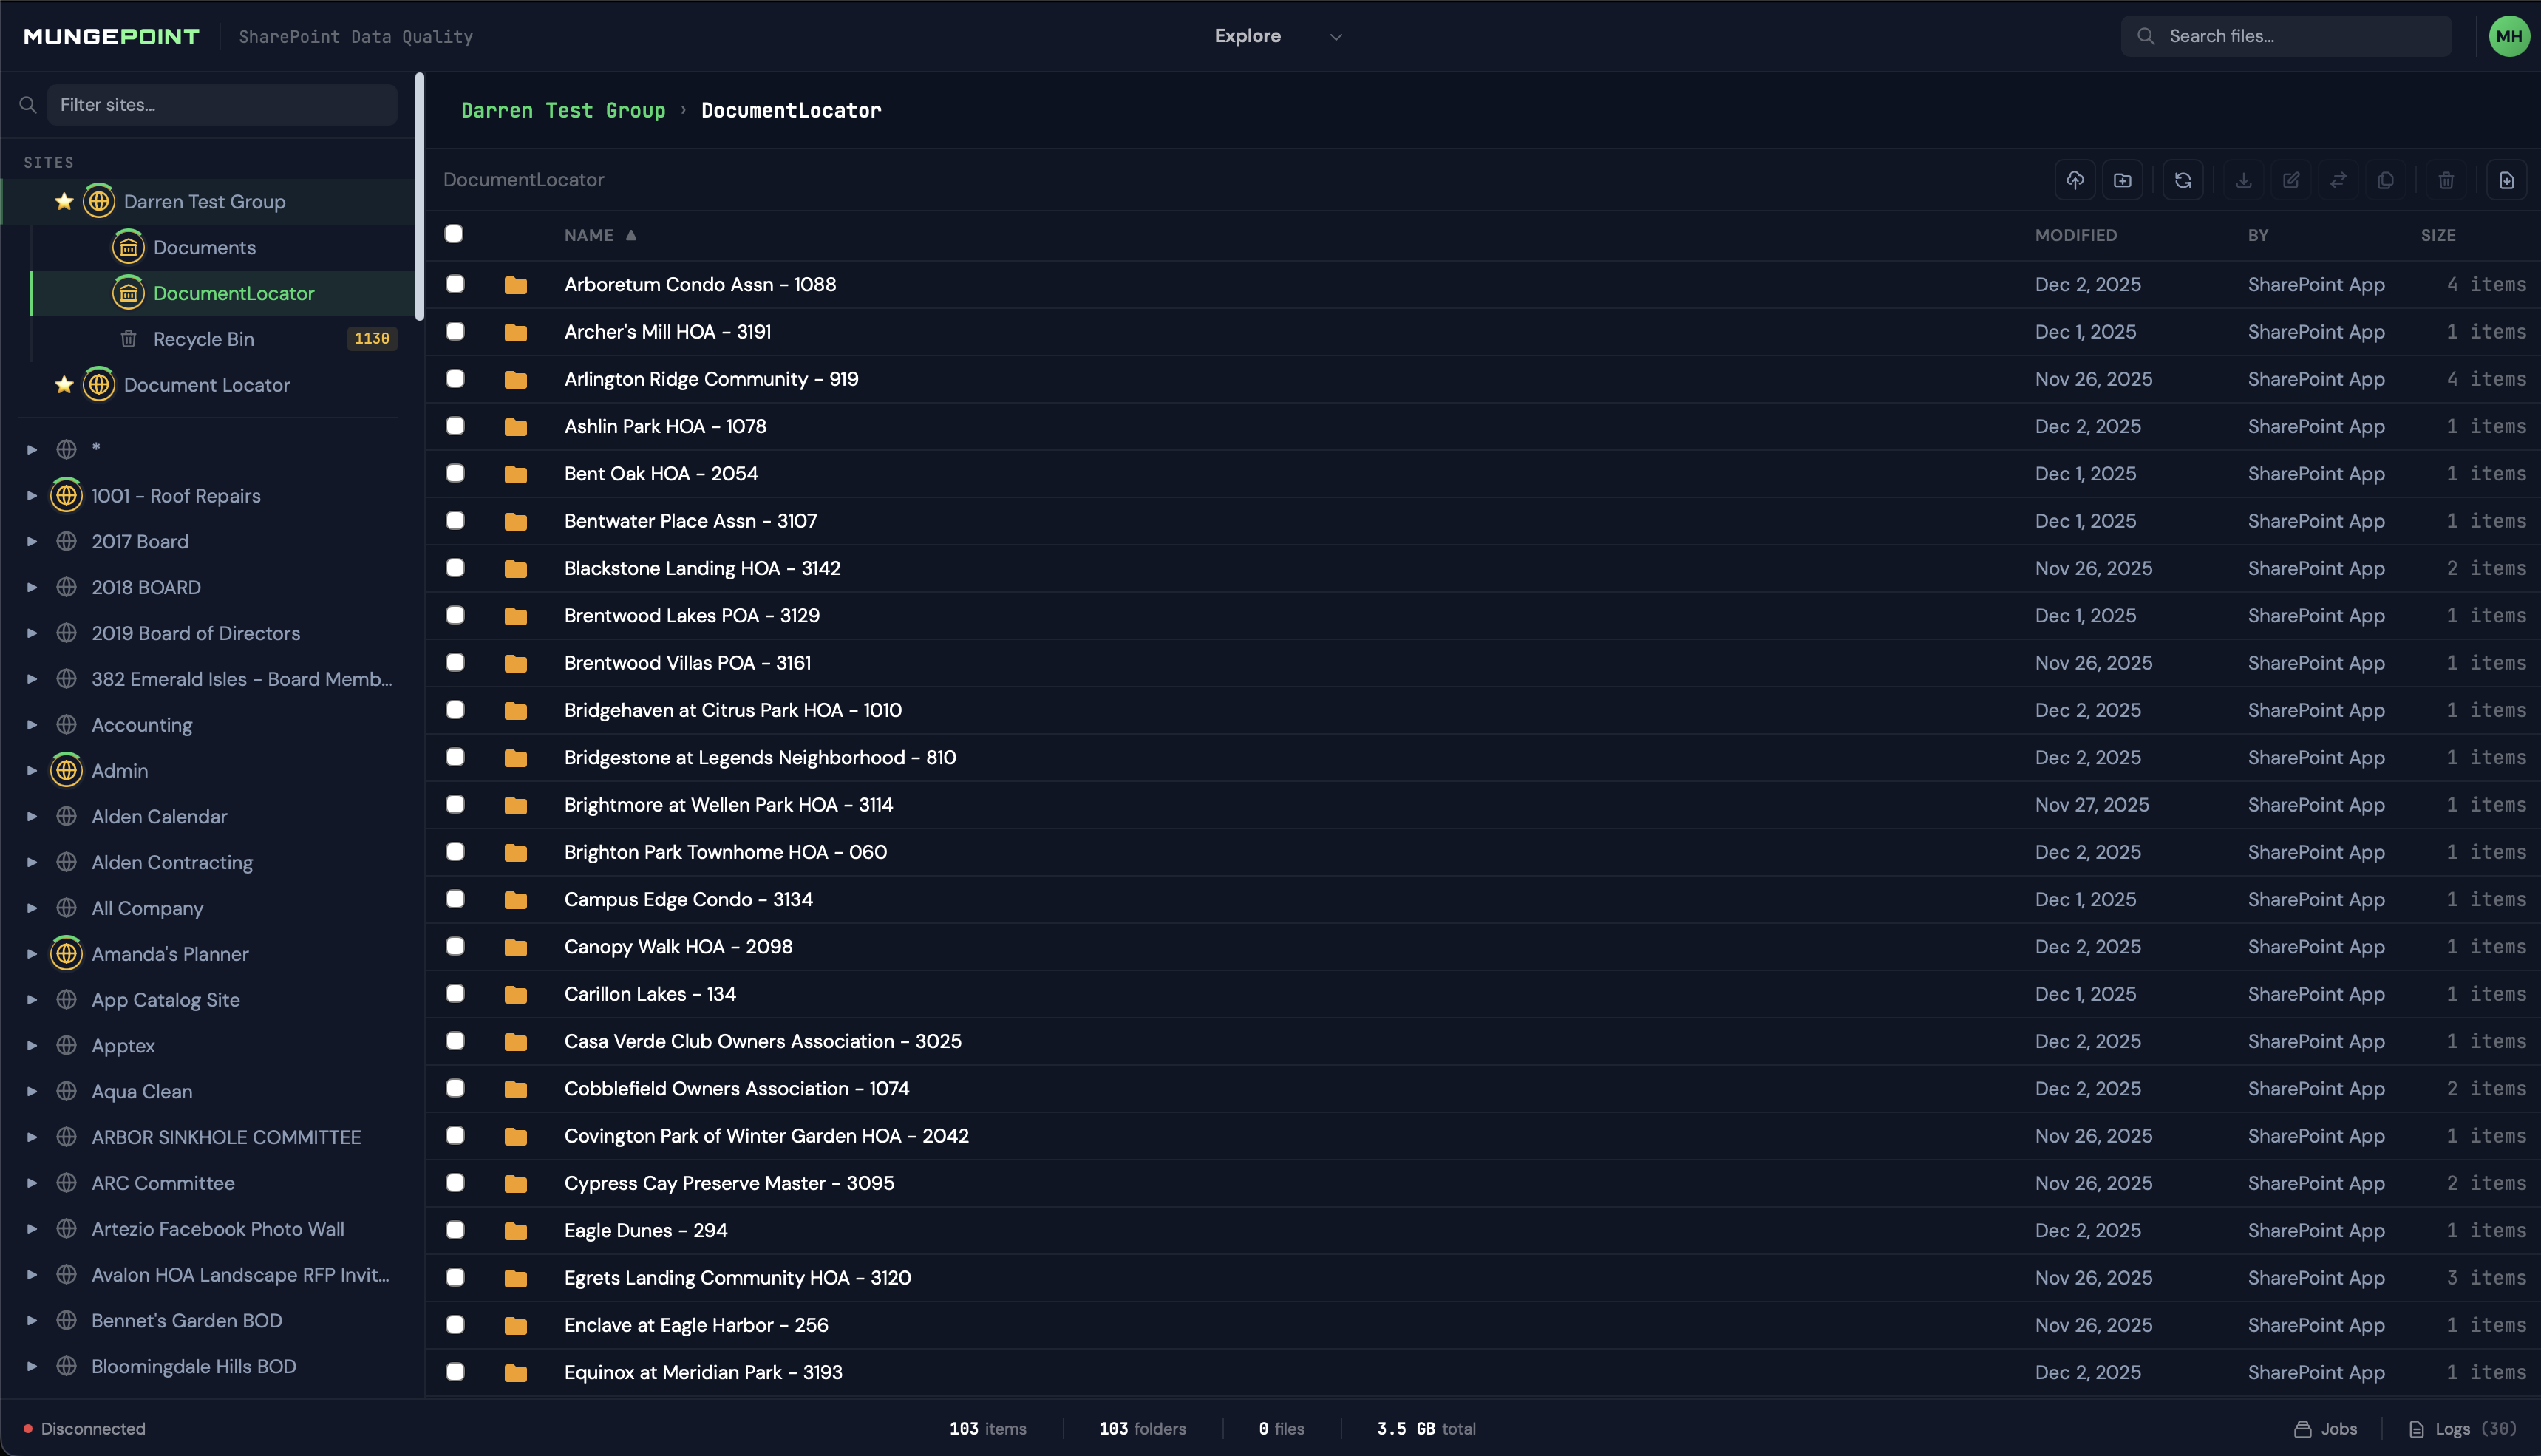Click the Disconnected status indicator
The image size is (2541, 1456).
(x=84, y=1429)
